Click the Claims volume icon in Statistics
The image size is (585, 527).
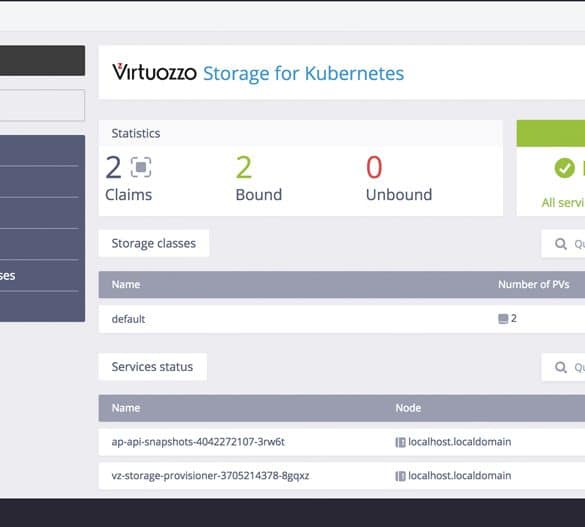pyautogui.click(x=141, y=167)
